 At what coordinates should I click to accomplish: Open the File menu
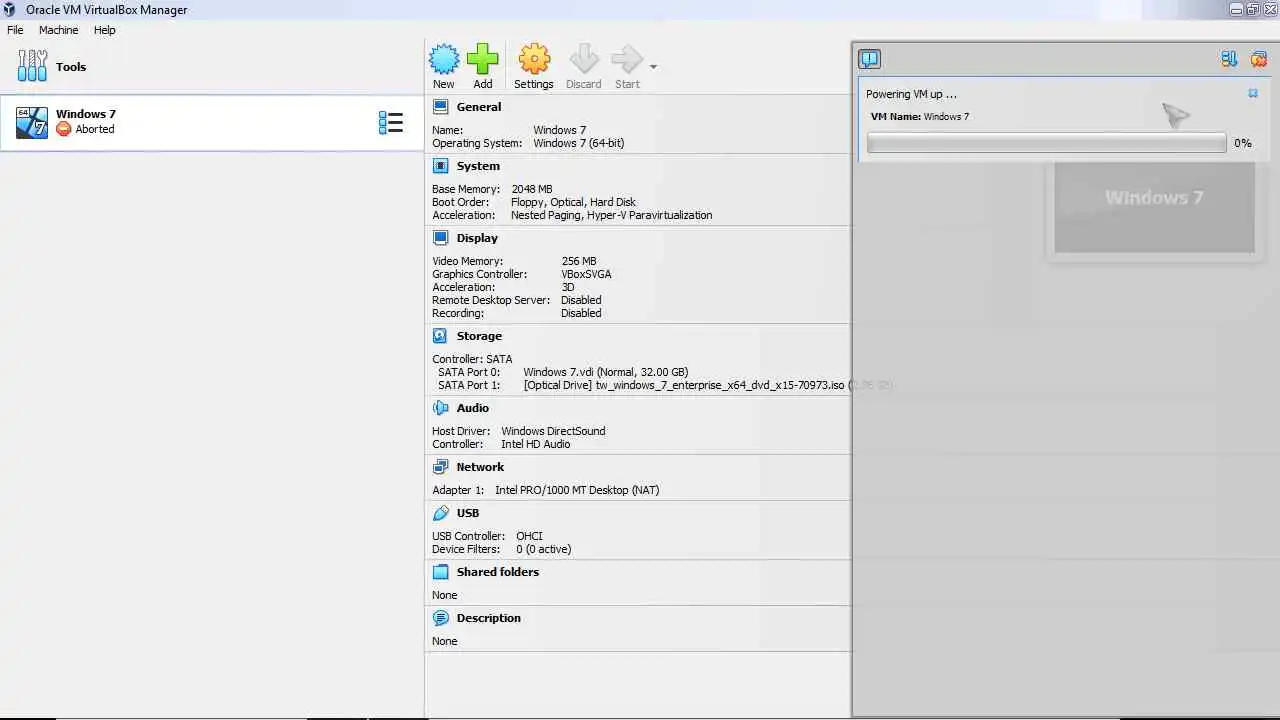click(15, 30)
